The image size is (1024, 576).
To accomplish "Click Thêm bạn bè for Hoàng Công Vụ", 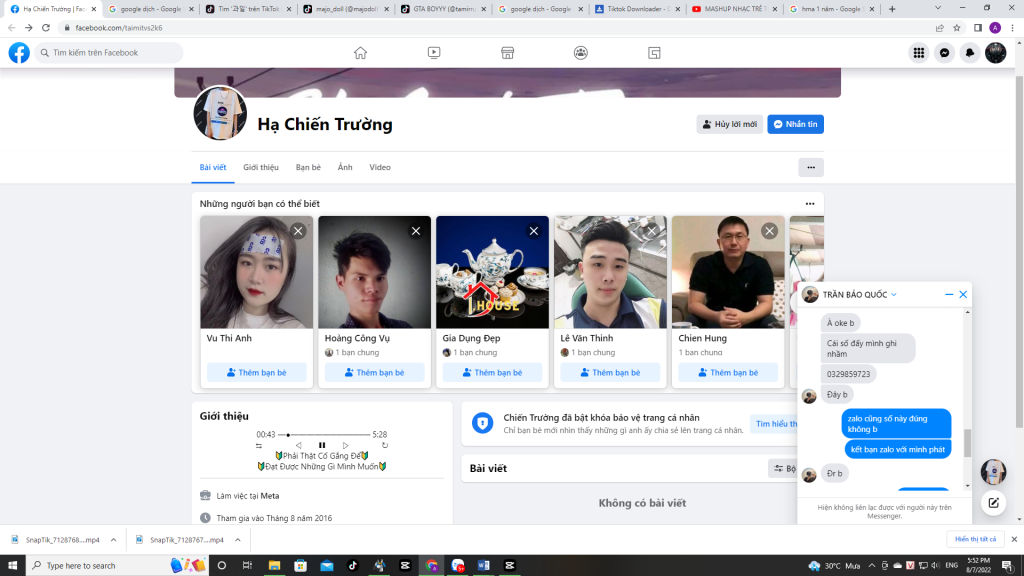I will click(375, 372).
